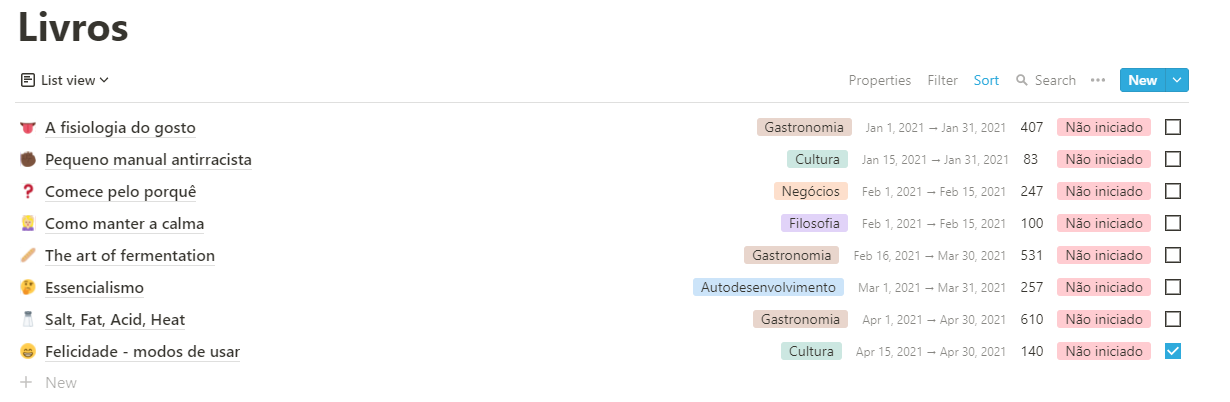Image resolution: width=1230 pixels, height=402 pixels.
Task: Click the tongue emoji icon of first book
Action: pyautogui.click(x=27, y=128)
